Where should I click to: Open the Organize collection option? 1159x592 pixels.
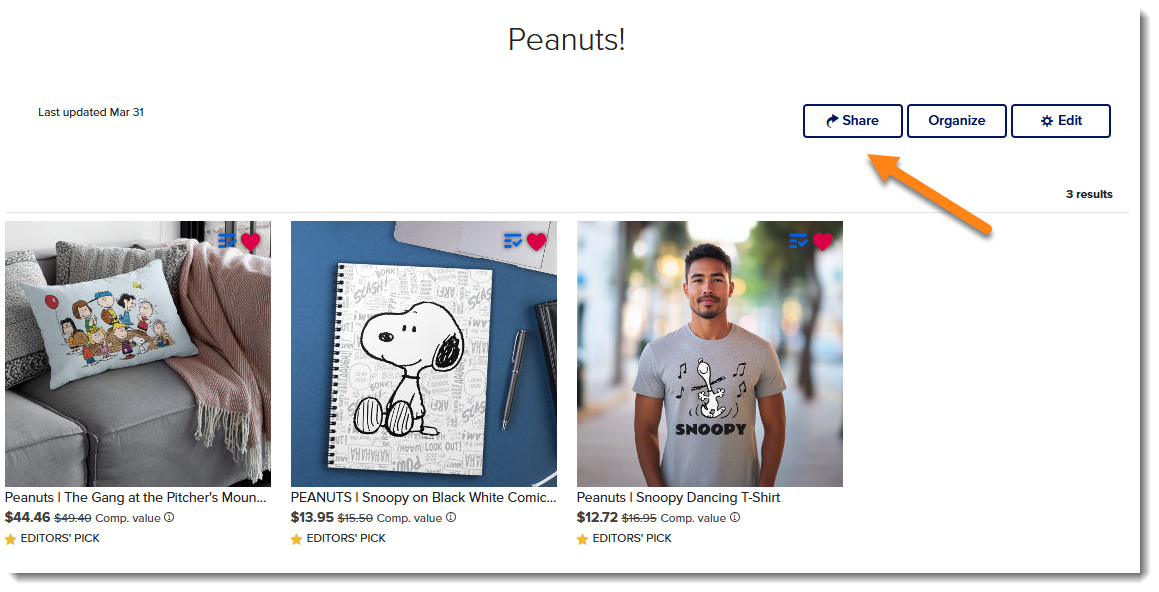(x=956, y=121)
